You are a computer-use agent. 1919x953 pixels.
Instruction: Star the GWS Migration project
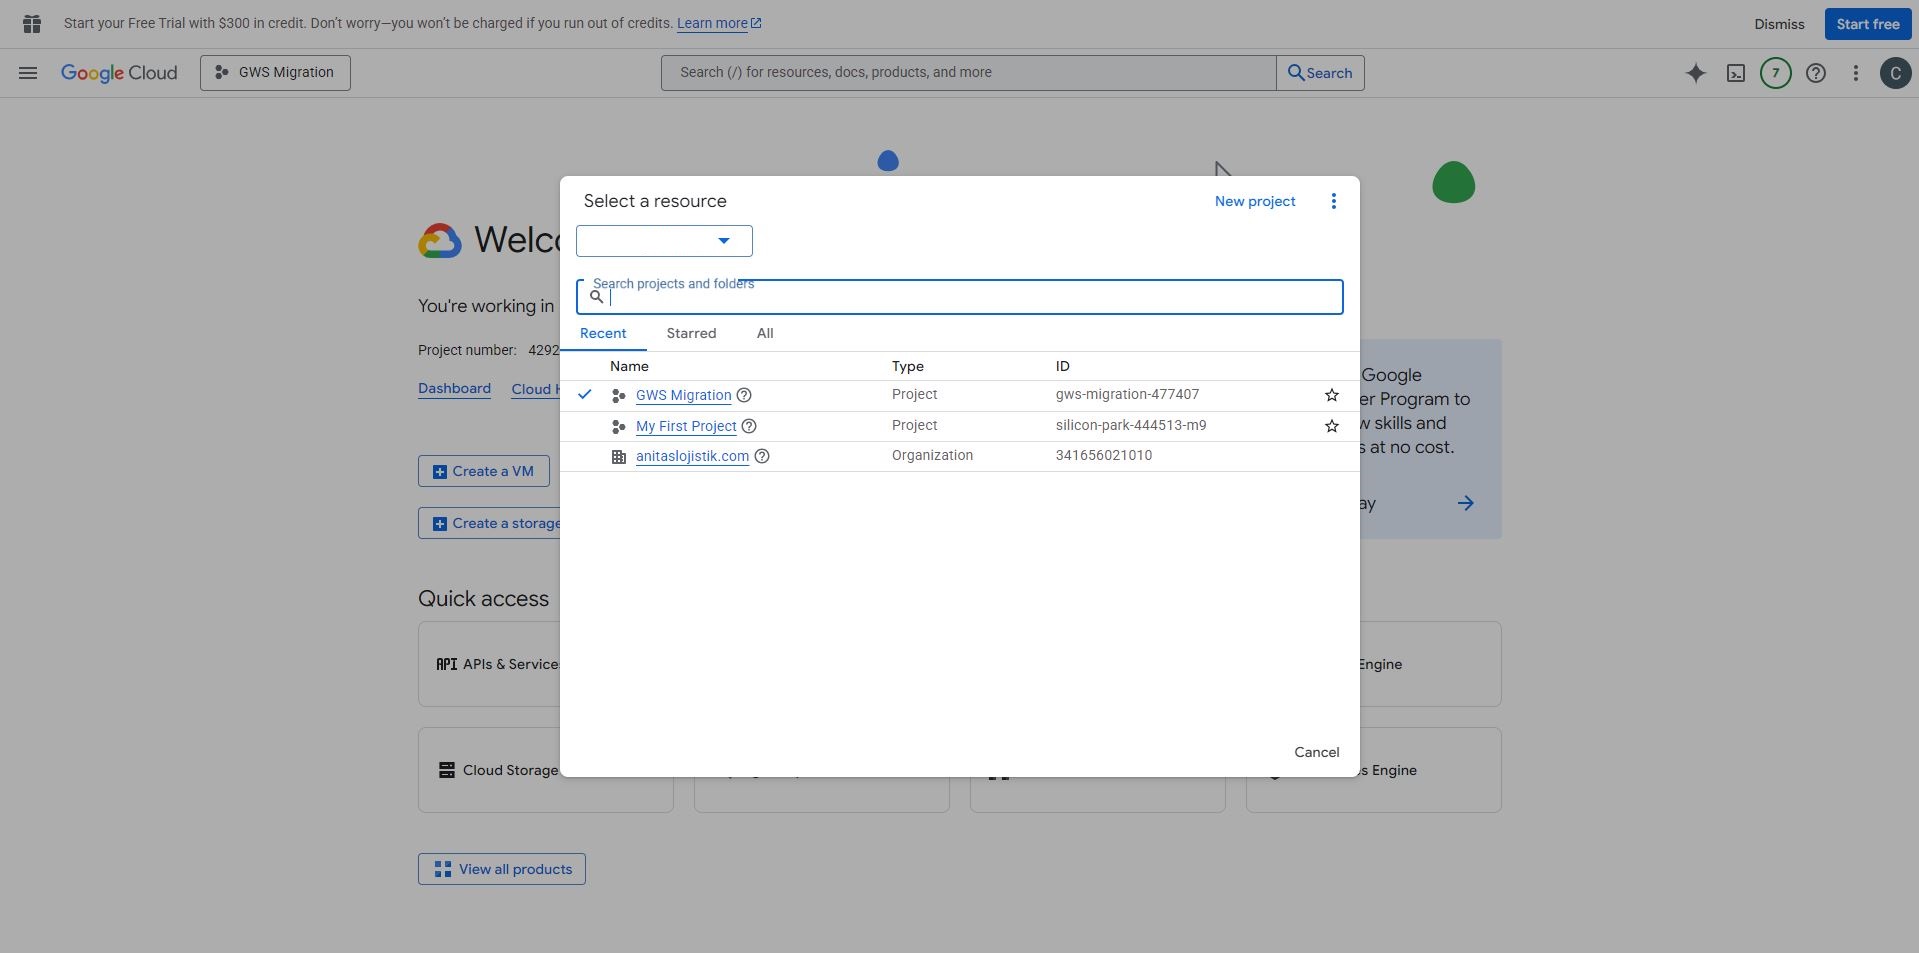click(x=1331, y=396)
